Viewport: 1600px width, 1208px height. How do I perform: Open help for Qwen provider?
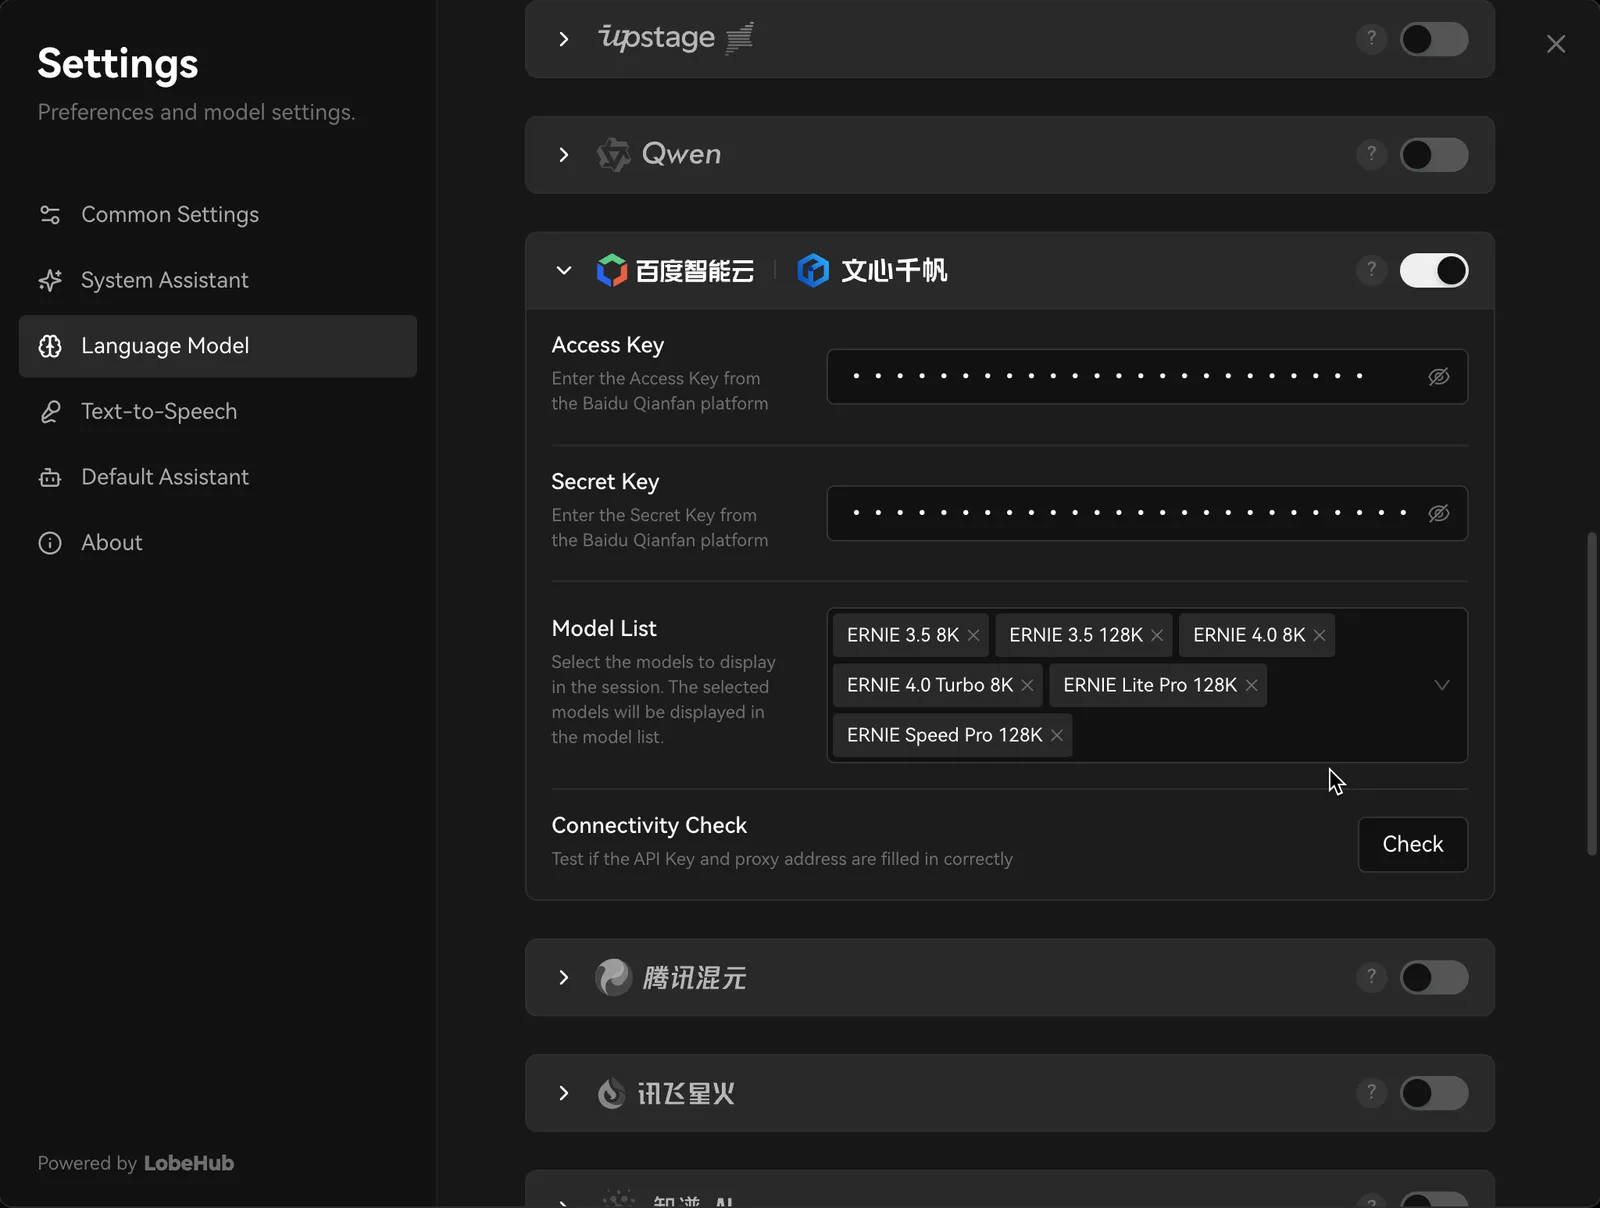tap(1371, 155)
